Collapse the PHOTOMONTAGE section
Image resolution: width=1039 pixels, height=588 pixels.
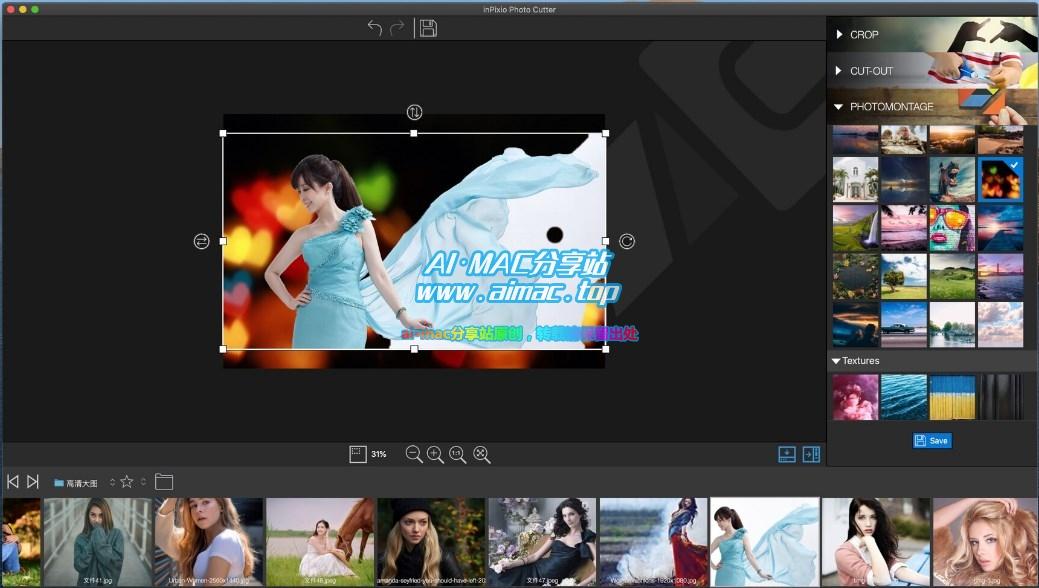(x=932, y=106)
